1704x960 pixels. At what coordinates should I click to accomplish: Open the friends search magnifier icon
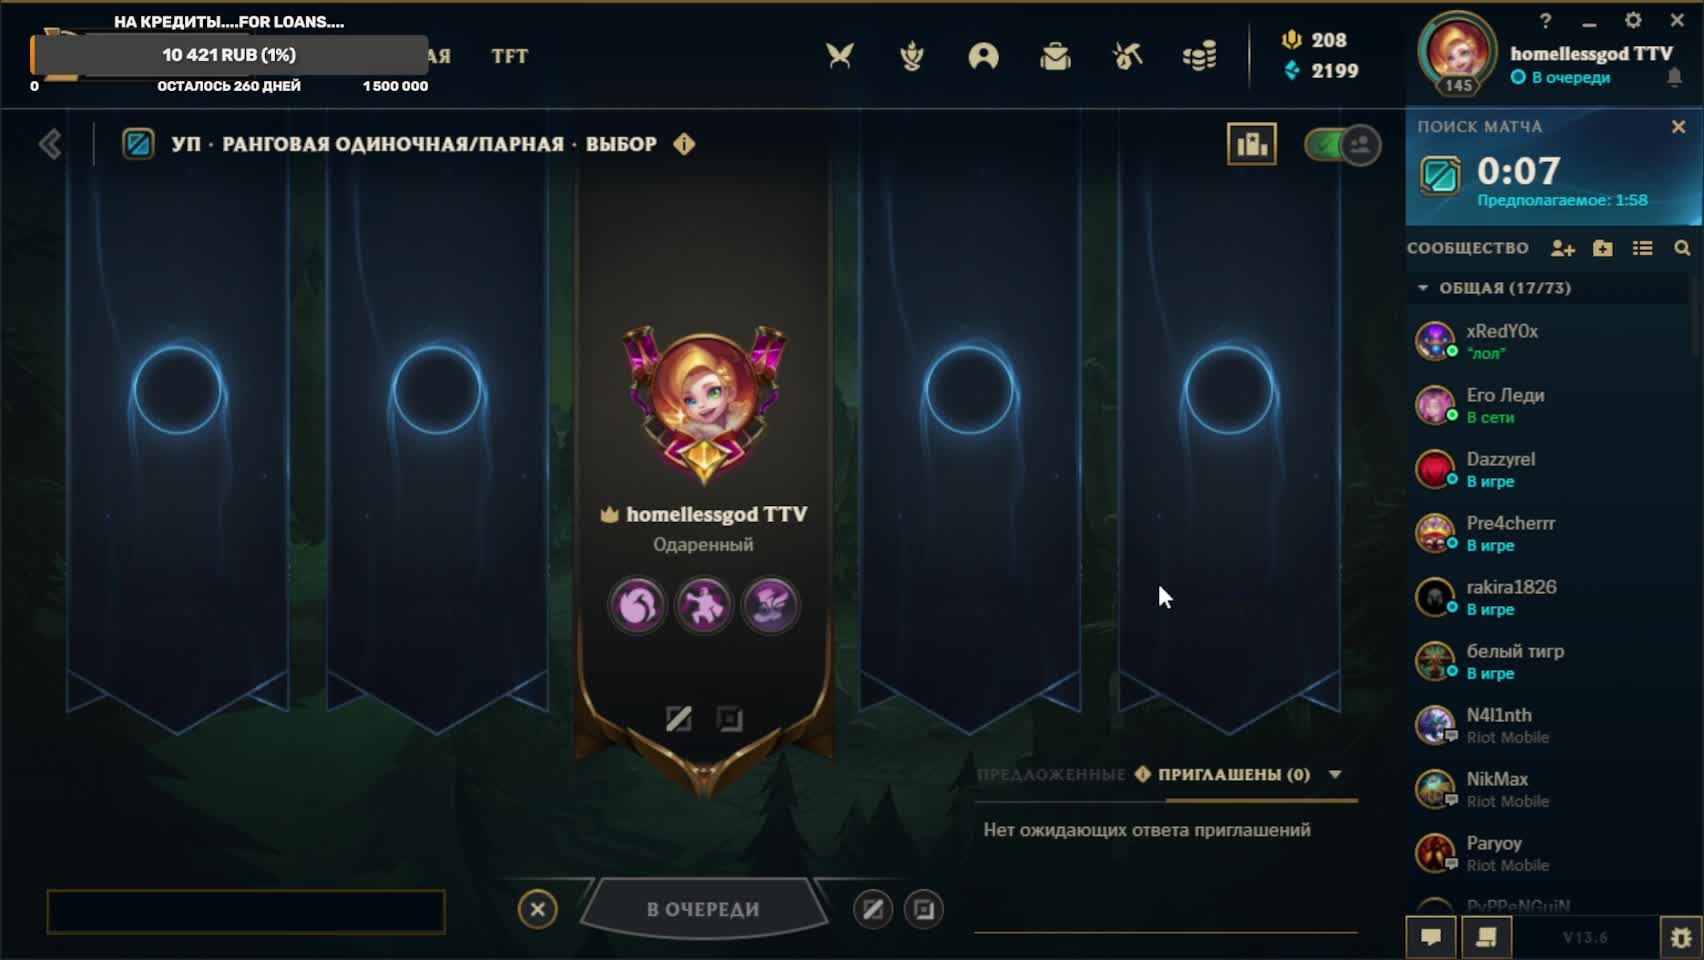[1682, 248]
